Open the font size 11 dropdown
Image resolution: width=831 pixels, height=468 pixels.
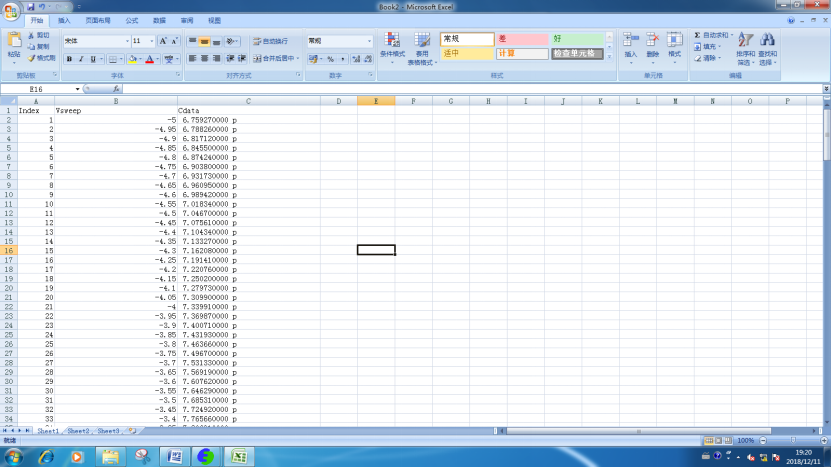point(152,41)
